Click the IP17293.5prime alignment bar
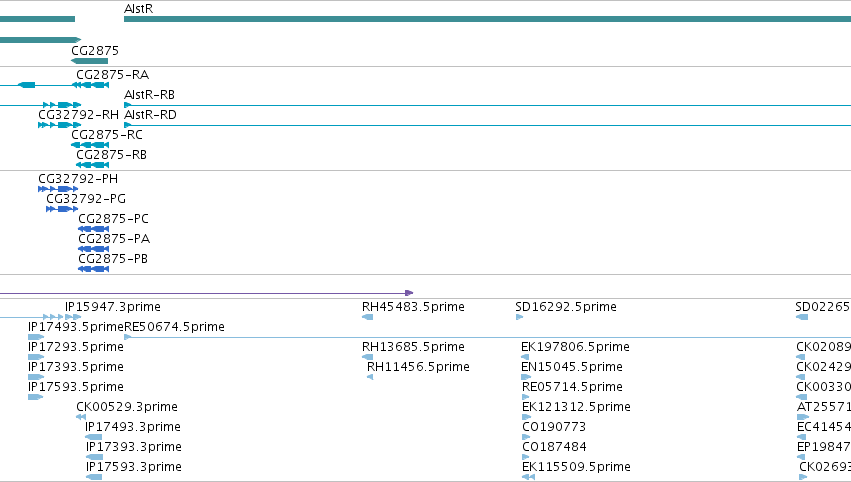This screenshot has height=482, width=851. click(x=36, y=357)
